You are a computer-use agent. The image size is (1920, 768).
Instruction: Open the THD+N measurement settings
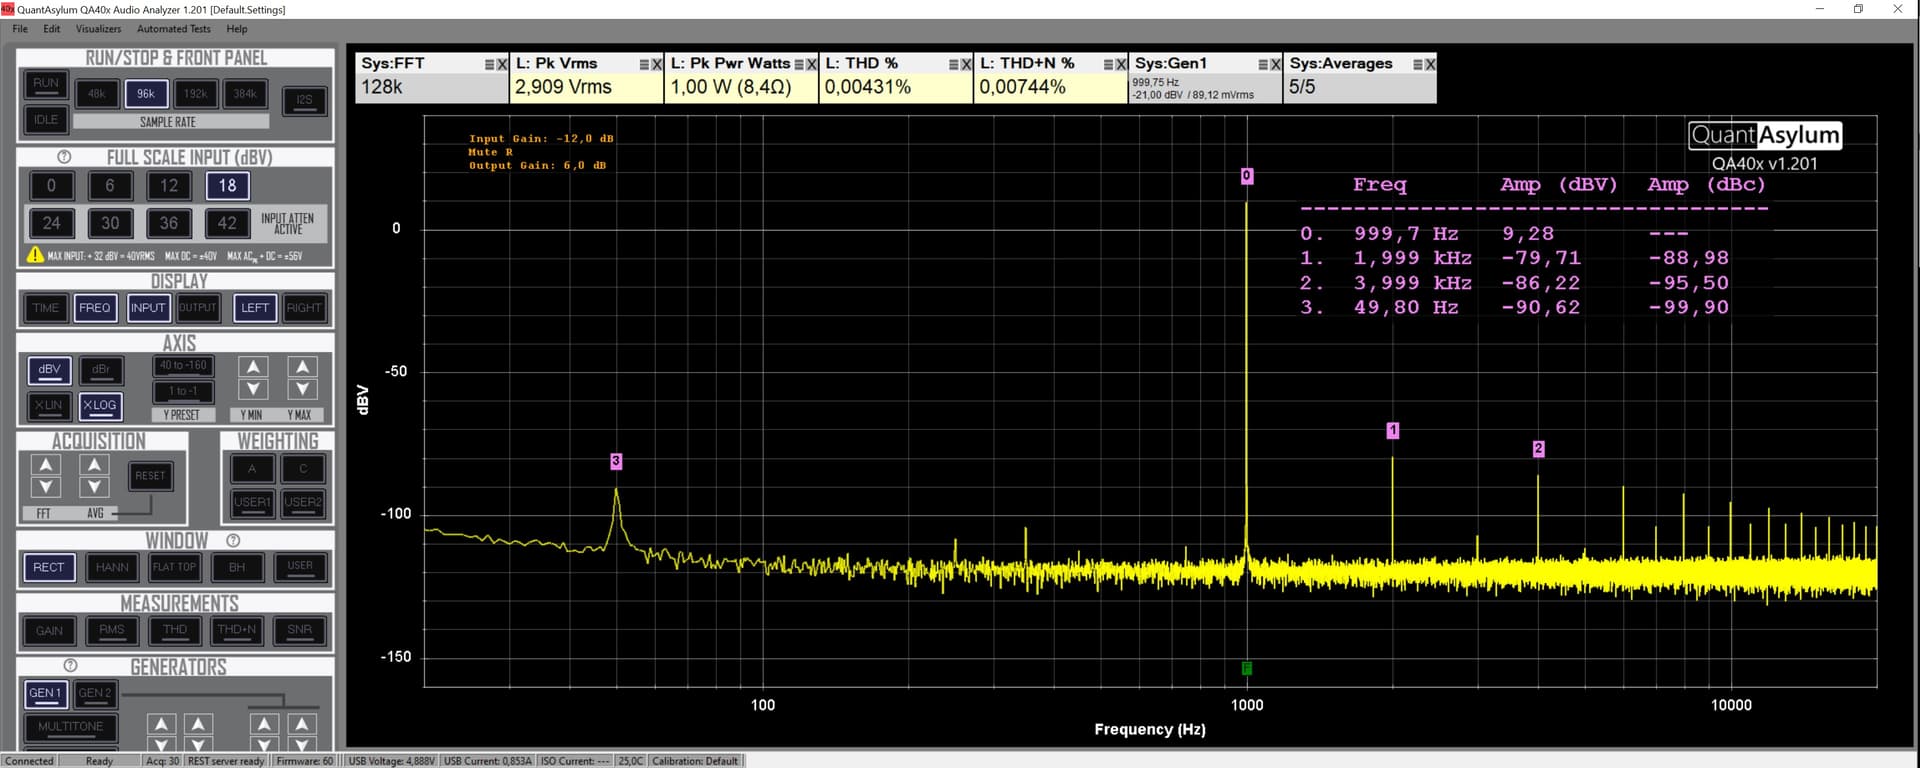[x=236, y=630]
